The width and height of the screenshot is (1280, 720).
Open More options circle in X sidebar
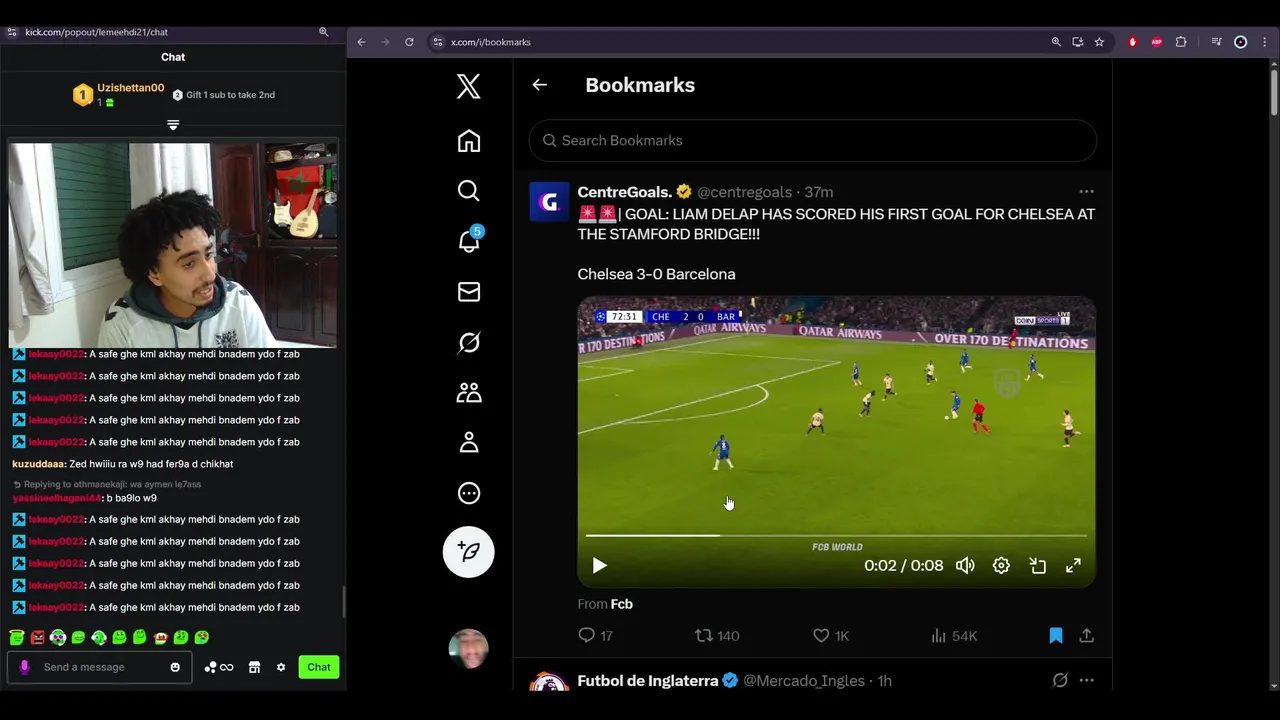click(468, 493)
